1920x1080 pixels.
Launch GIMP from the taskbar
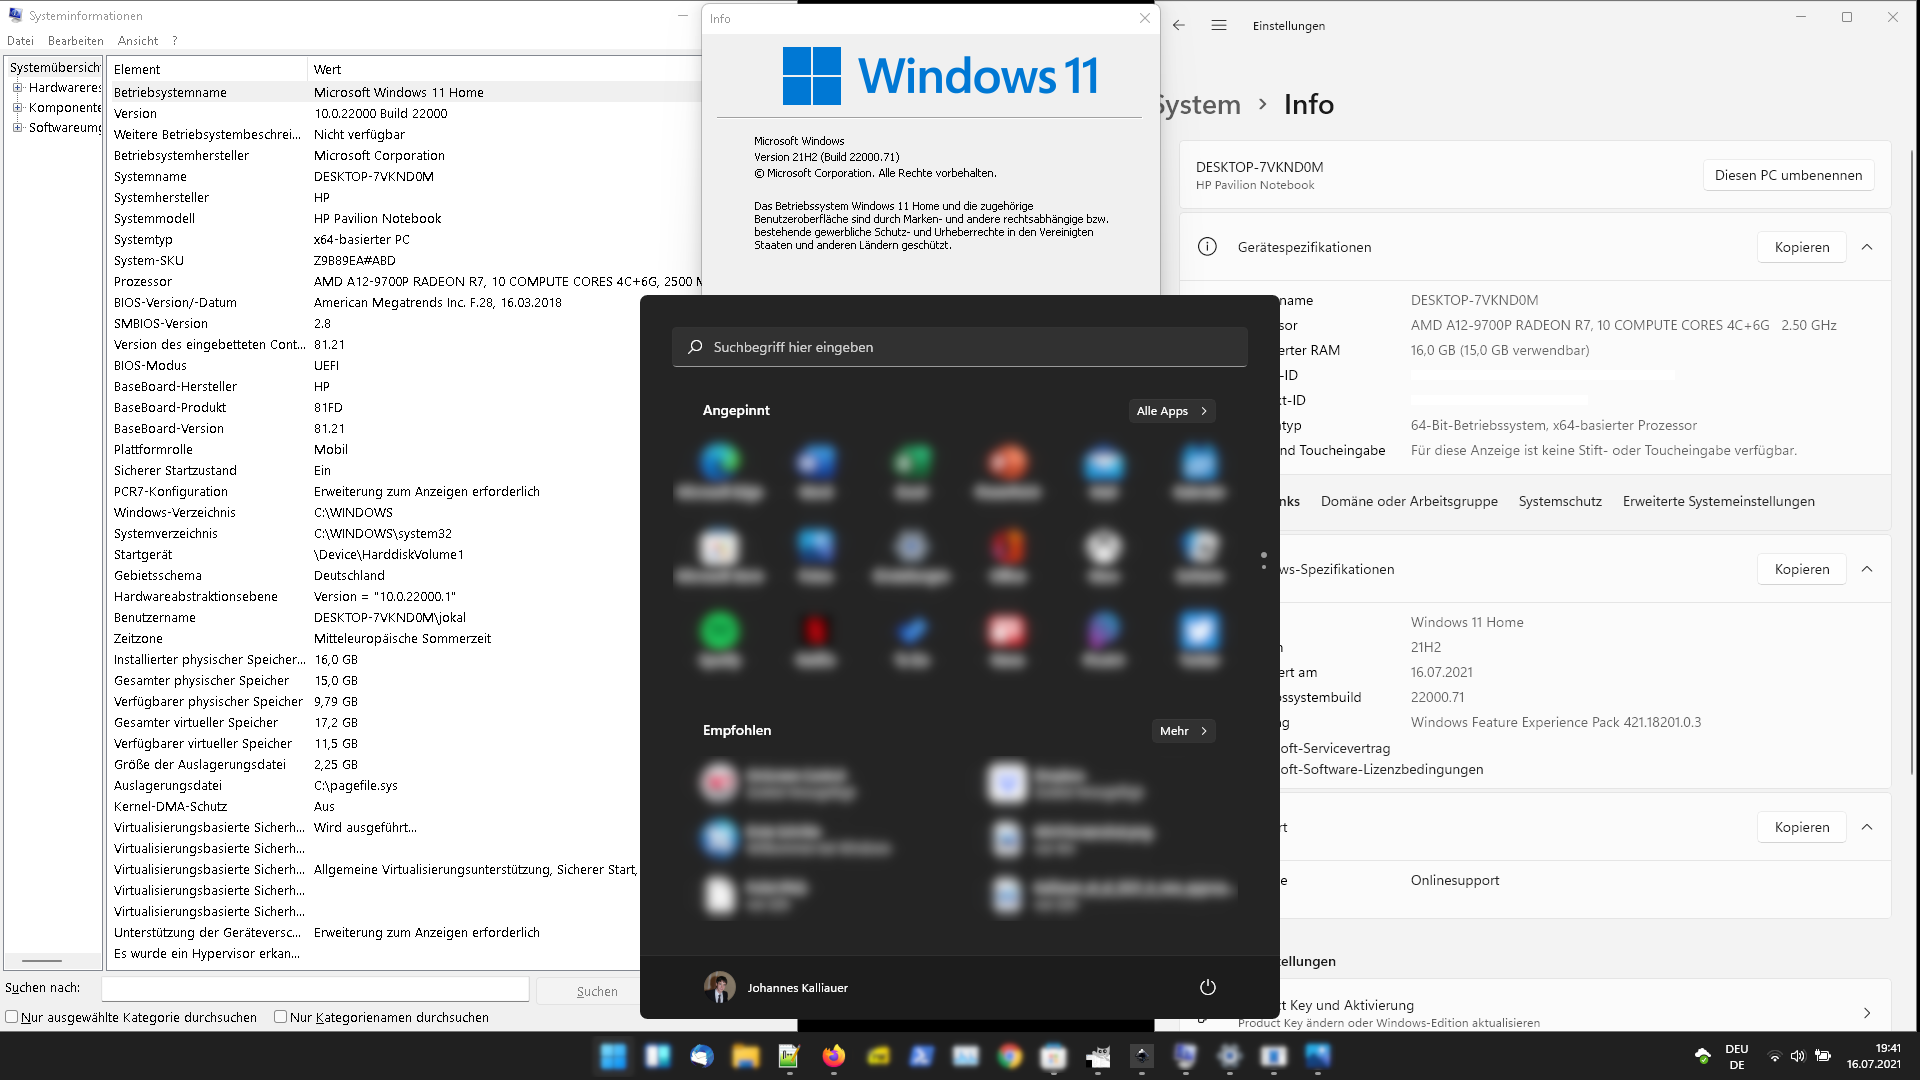(x=1098, y=1056)
